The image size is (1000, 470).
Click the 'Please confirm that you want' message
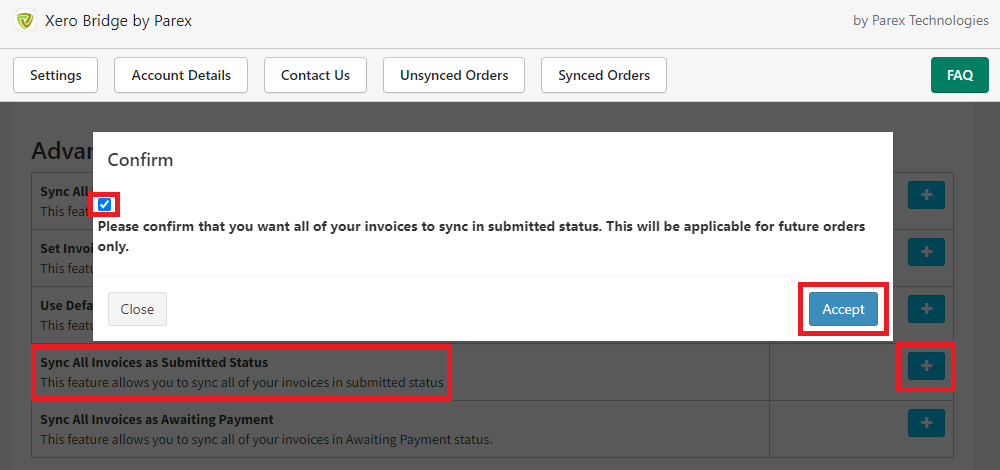[x=482, y=237]
